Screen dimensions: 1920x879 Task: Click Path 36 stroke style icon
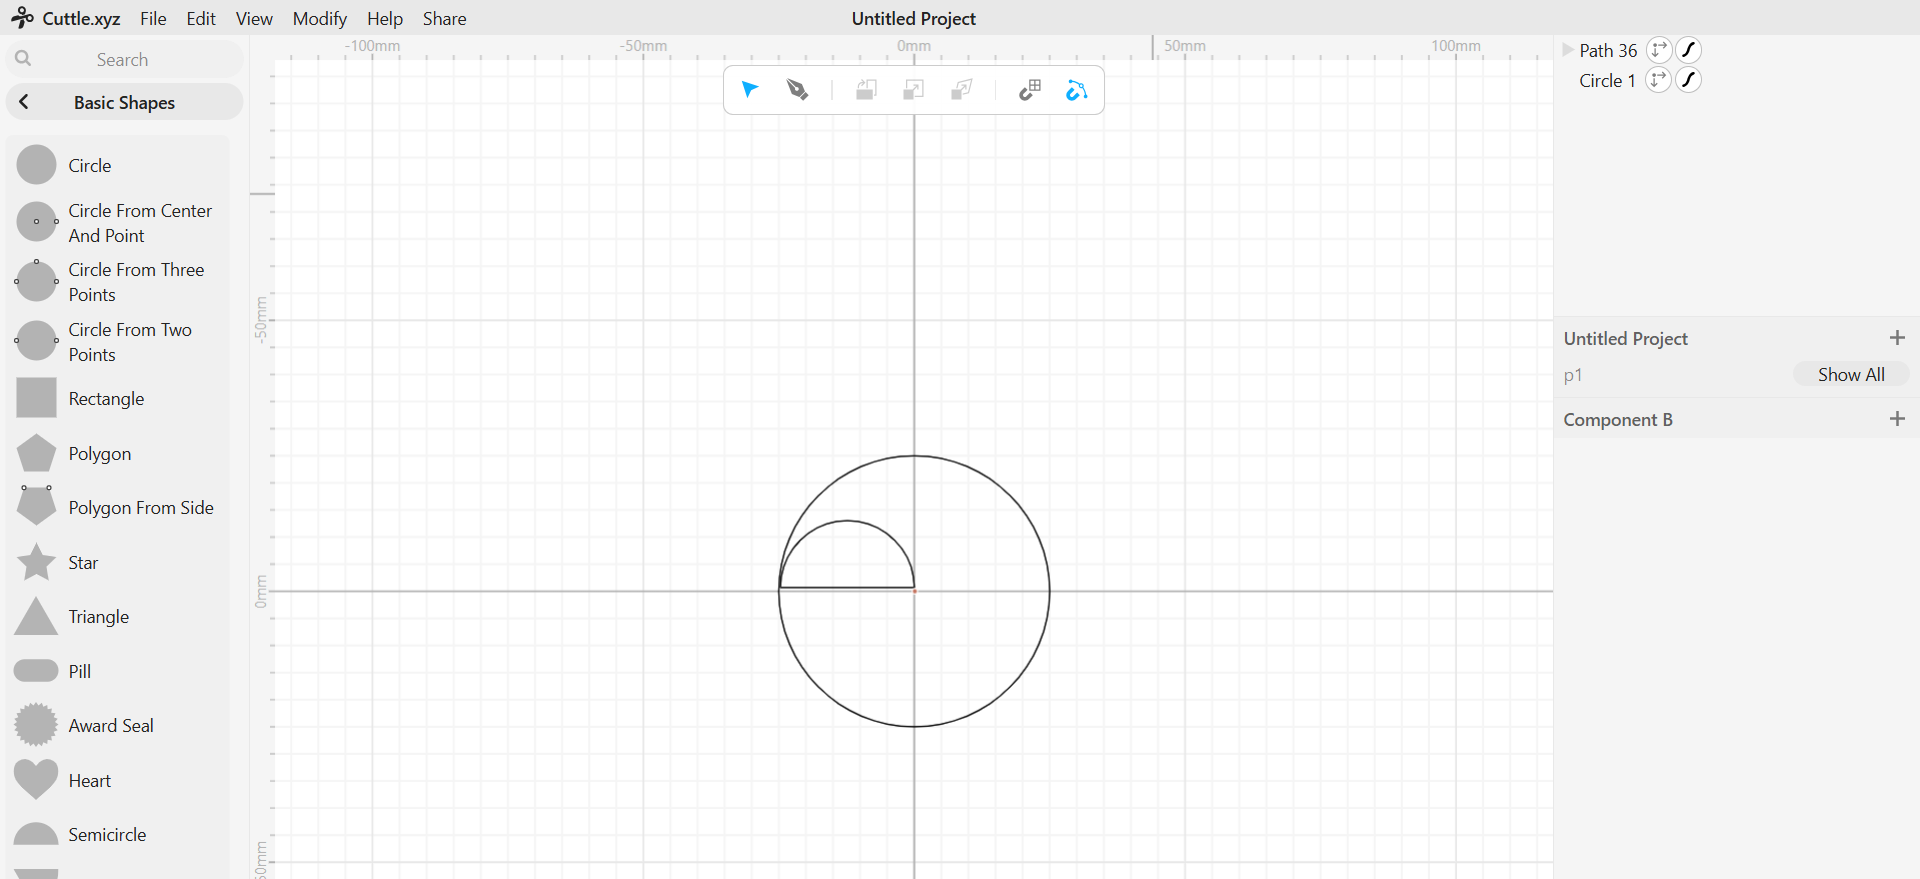click(1689, 50)
